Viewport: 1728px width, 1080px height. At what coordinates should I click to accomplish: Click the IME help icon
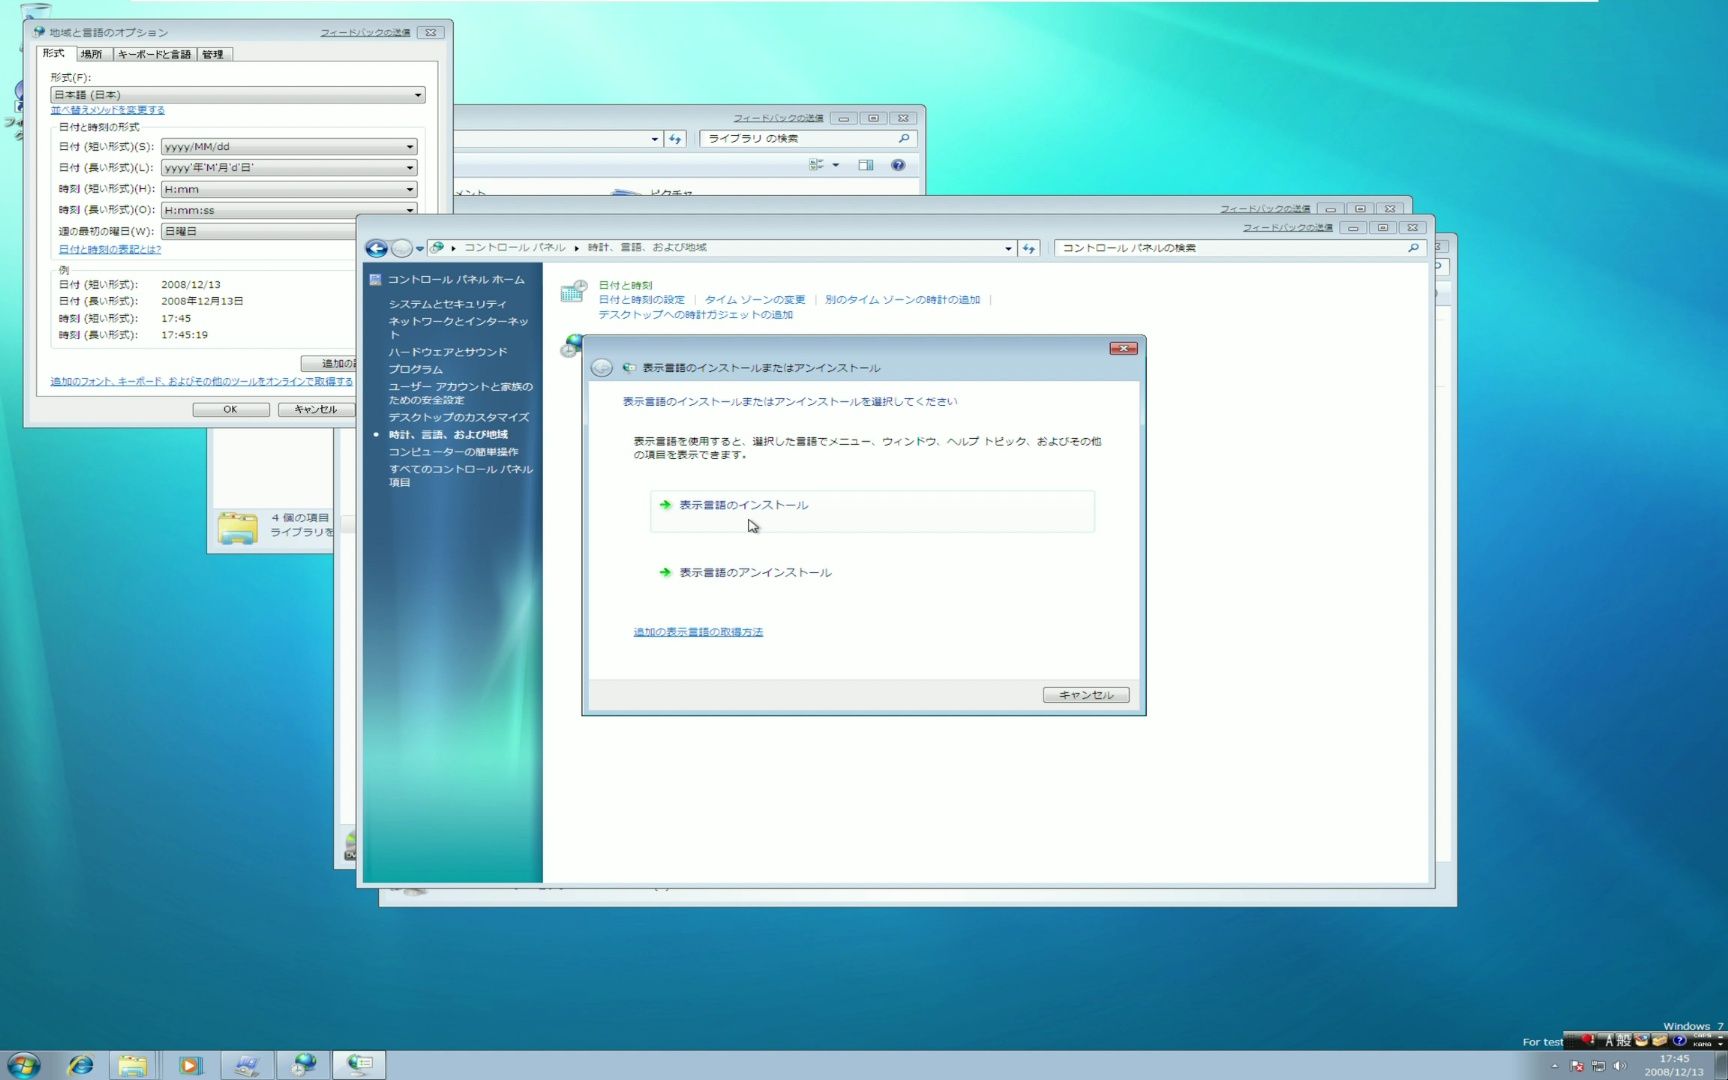point(1680,1041)
